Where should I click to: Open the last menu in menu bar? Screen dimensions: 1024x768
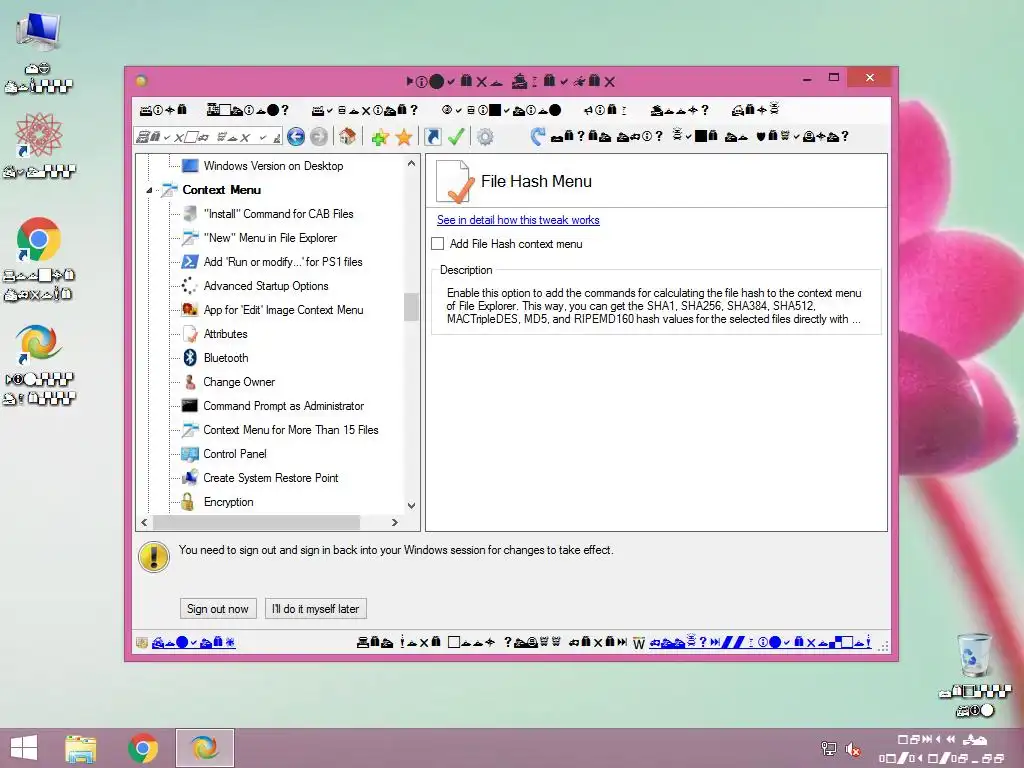tap(755, 110)
